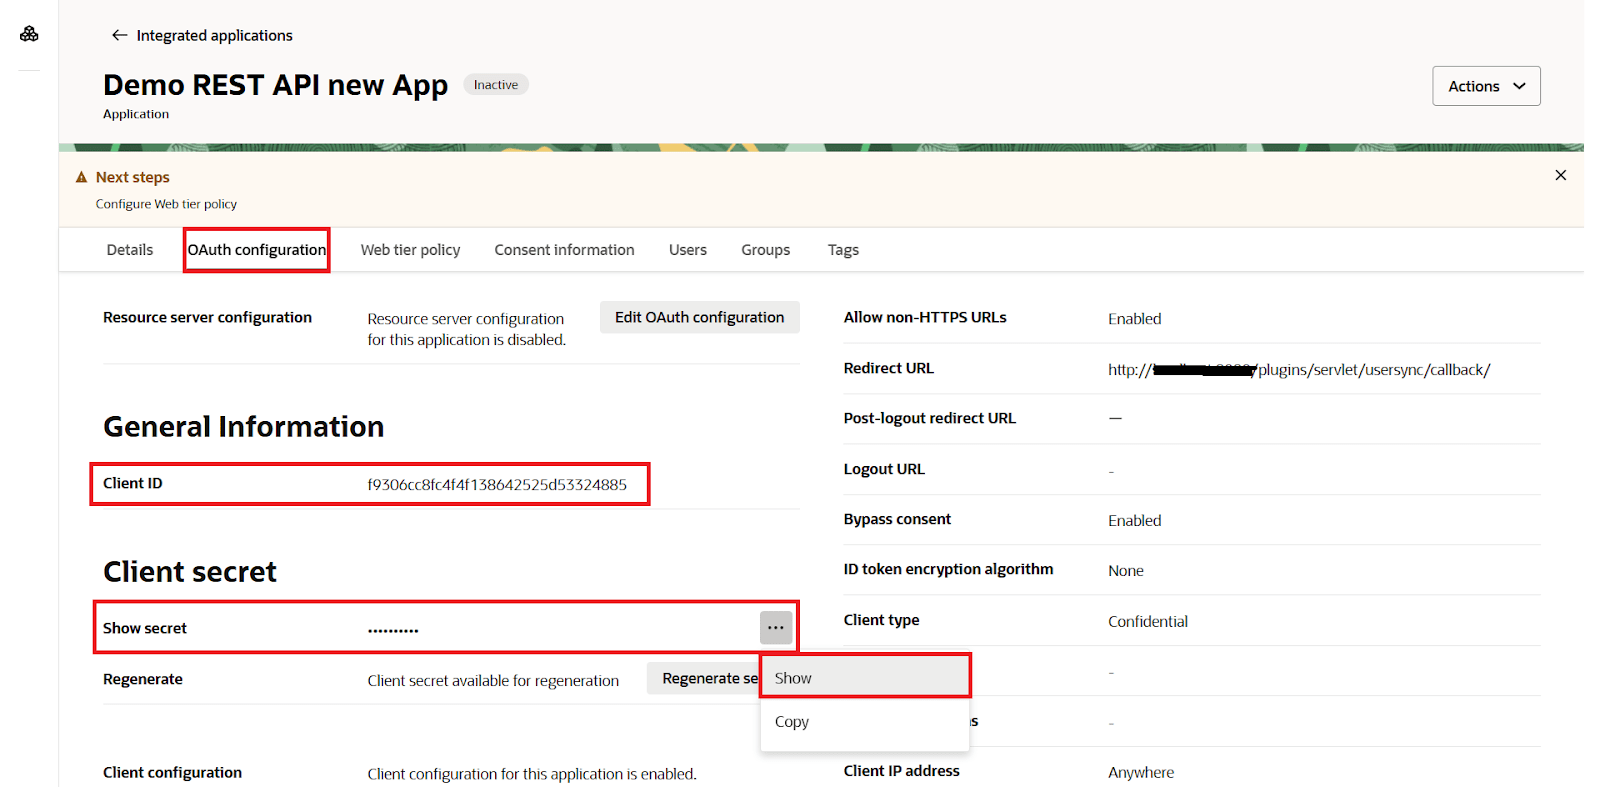
Task: Click the Post-logout redirect URL label
Action: pyautogui.click(x=929, y=418)
